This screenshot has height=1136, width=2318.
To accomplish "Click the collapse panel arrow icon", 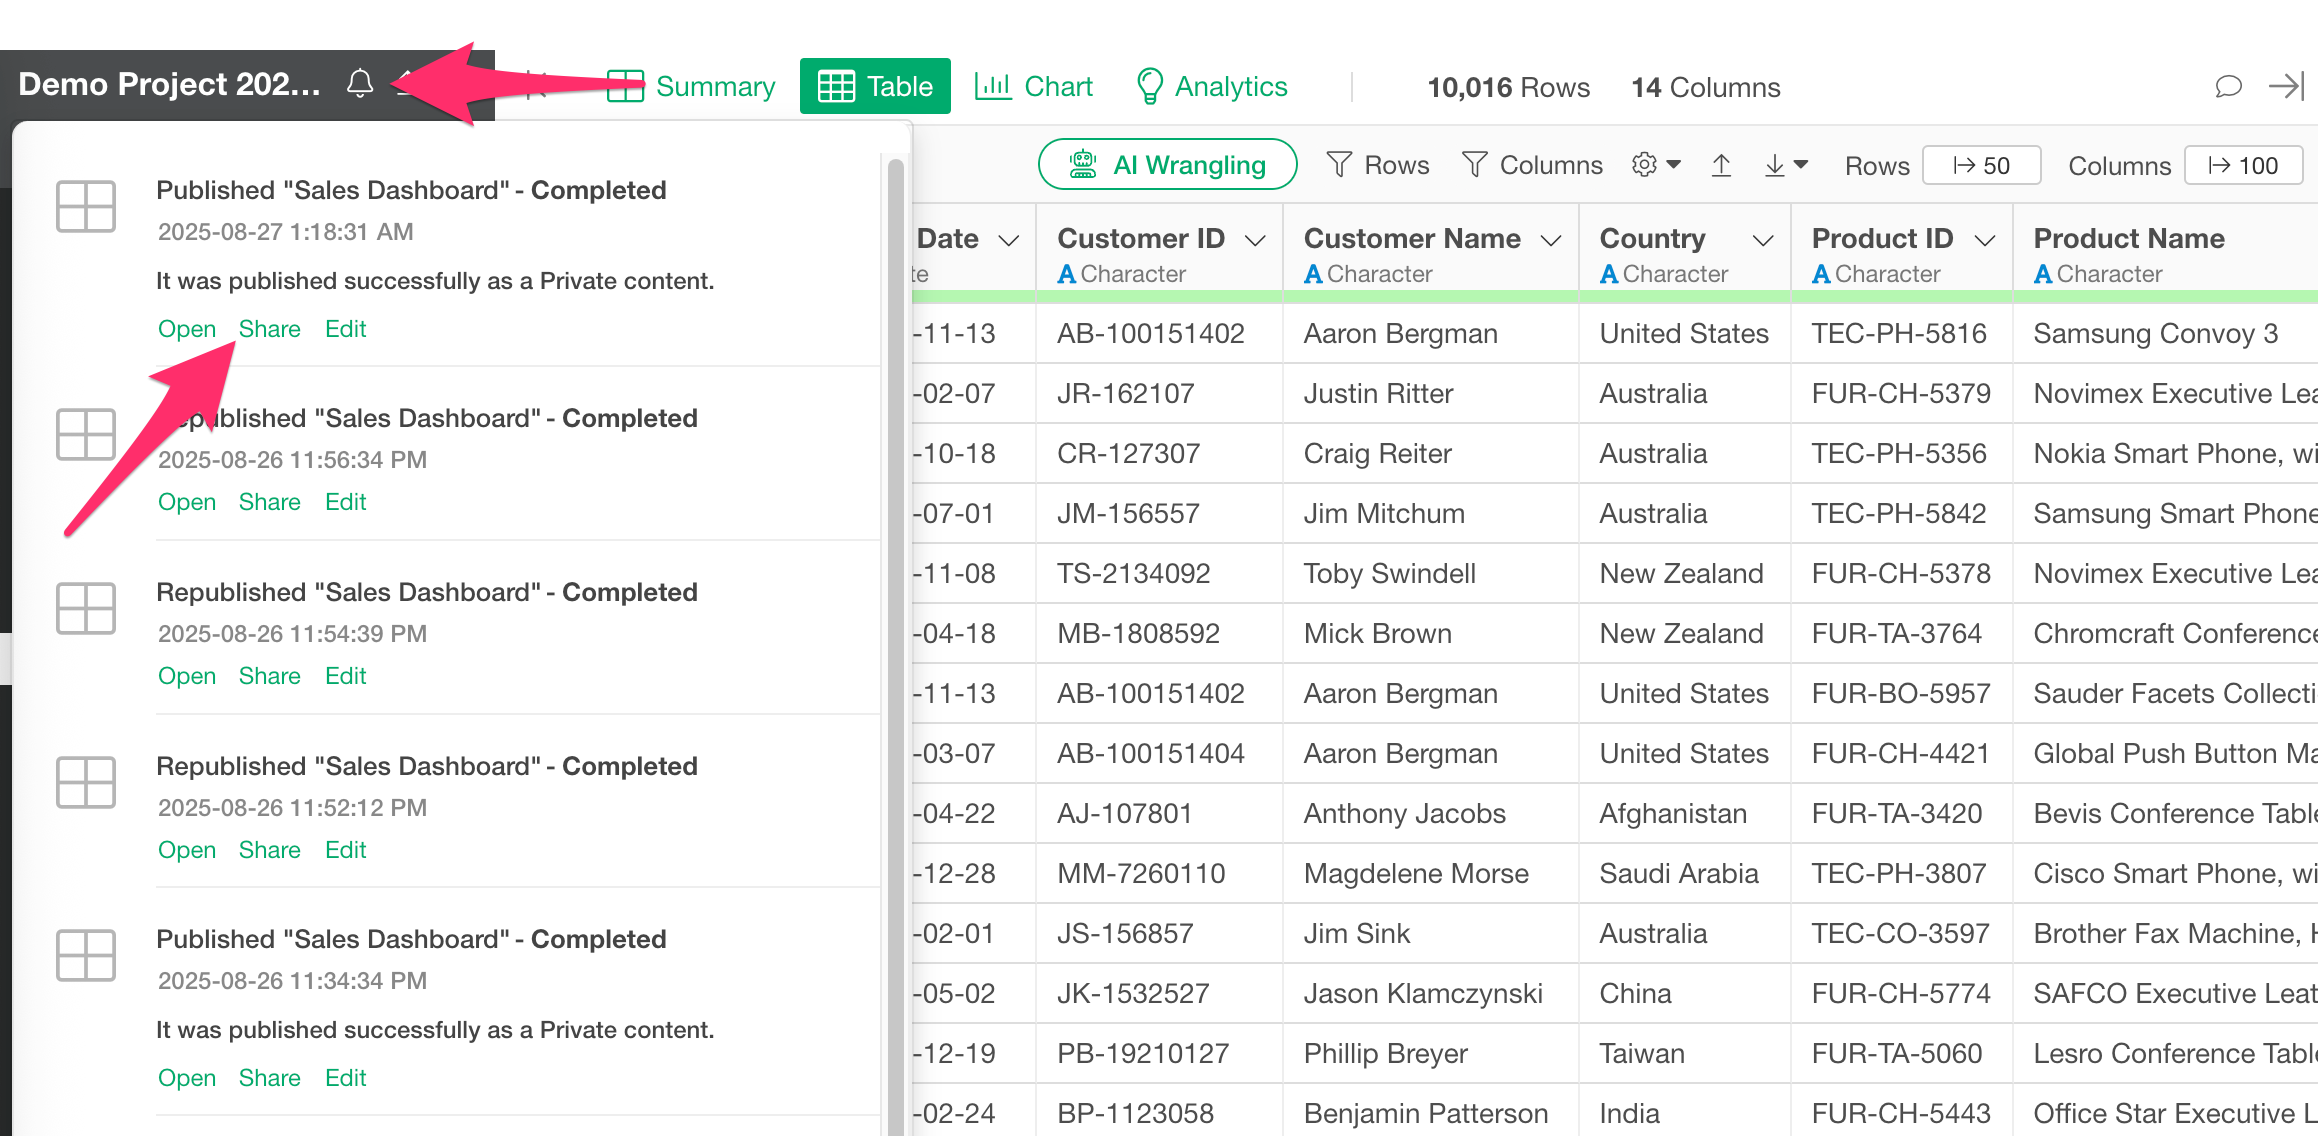I will click(2286, 87).
